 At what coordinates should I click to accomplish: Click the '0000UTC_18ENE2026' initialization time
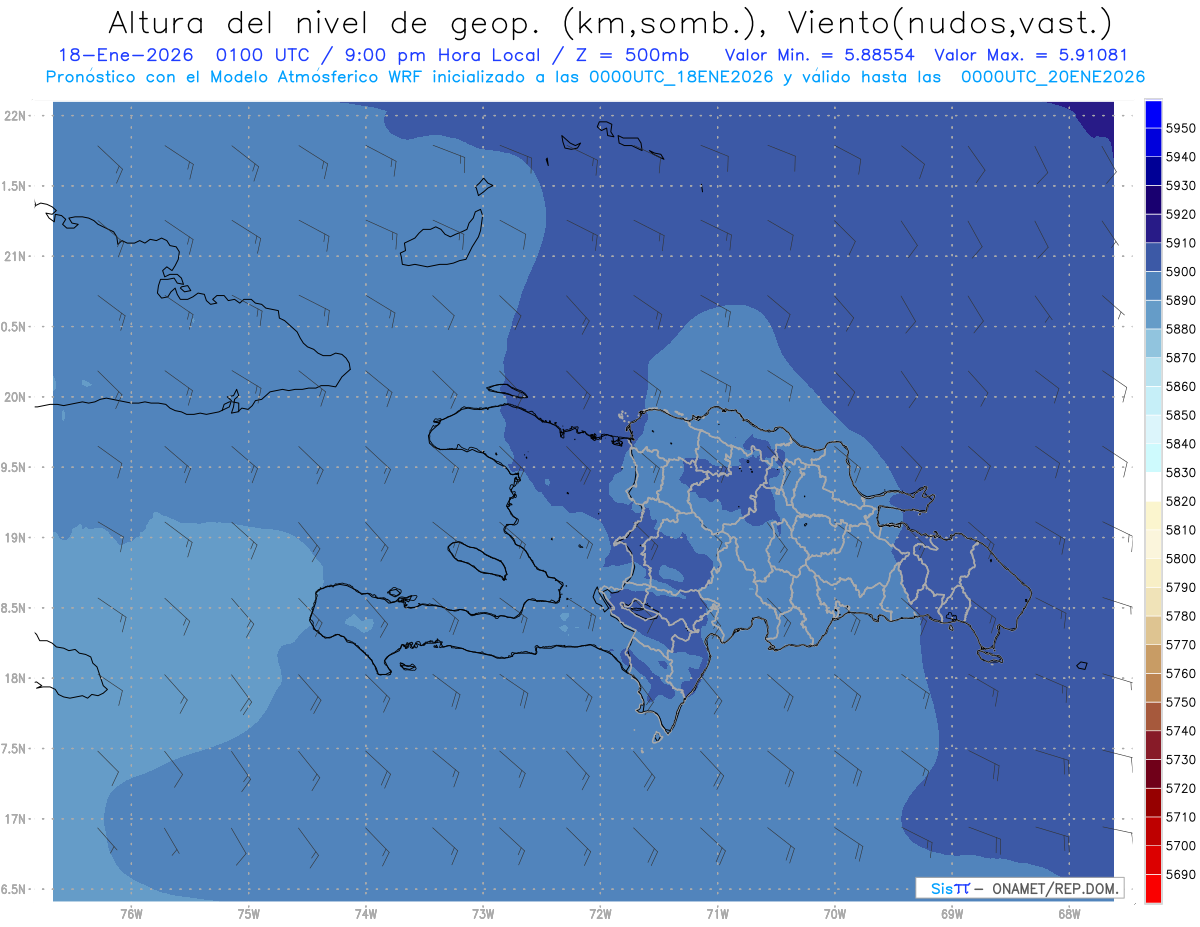[x=681, y=76]
